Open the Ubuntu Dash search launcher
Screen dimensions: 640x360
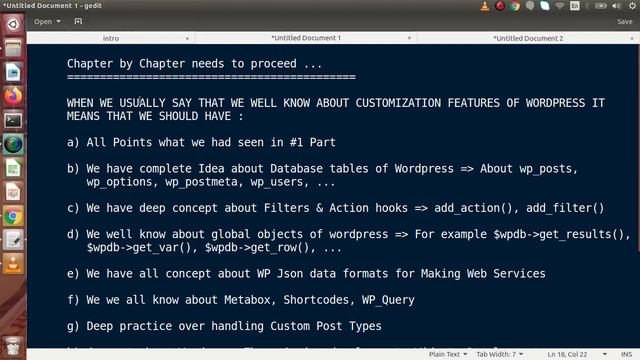pos(13,24)
